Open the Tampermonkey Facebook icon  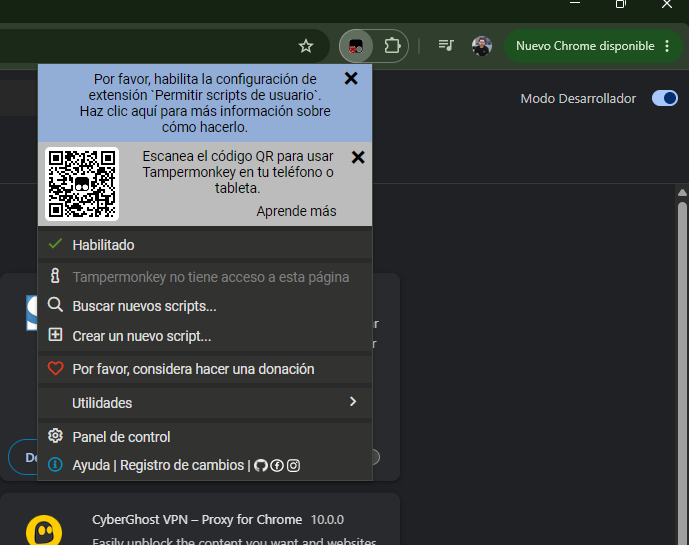[x=277, y=465]
